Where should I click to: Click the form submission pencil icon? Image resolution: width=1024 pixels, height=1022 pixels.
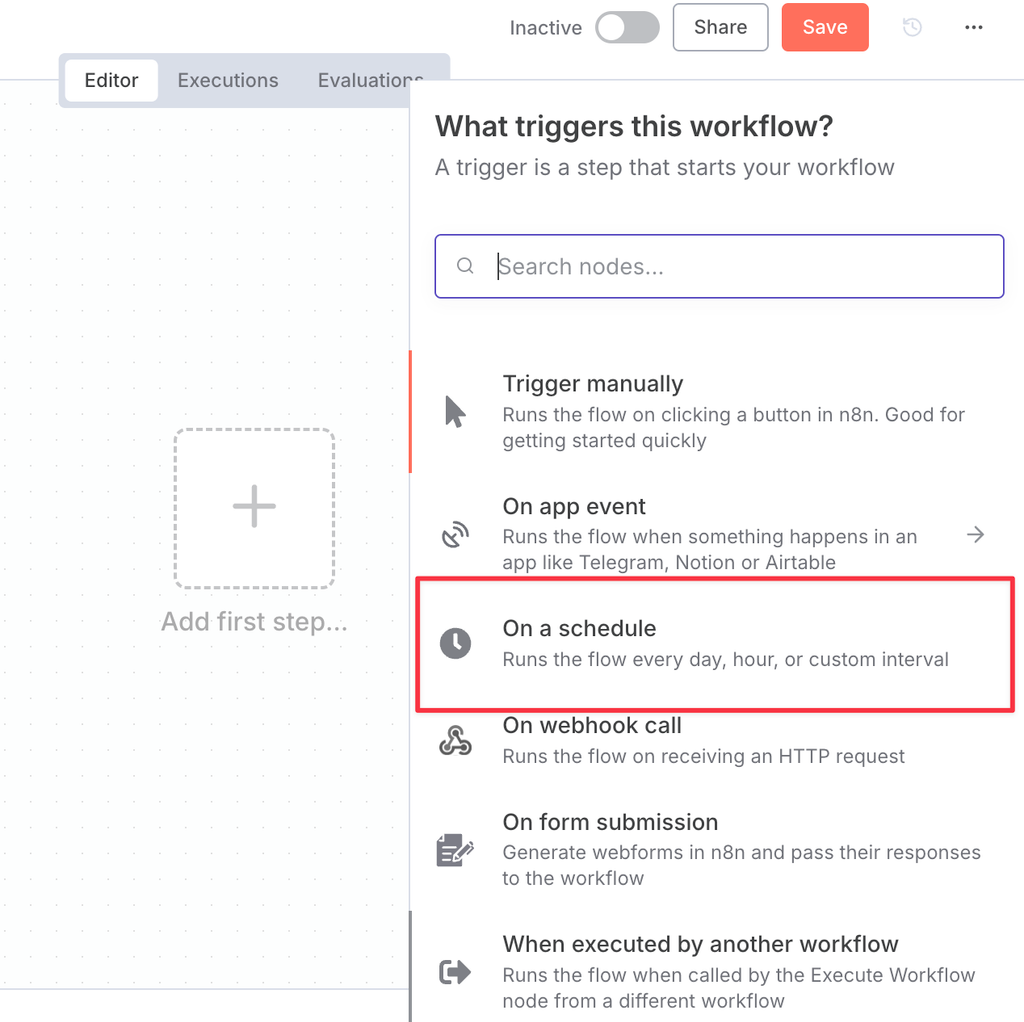[455, 850]
